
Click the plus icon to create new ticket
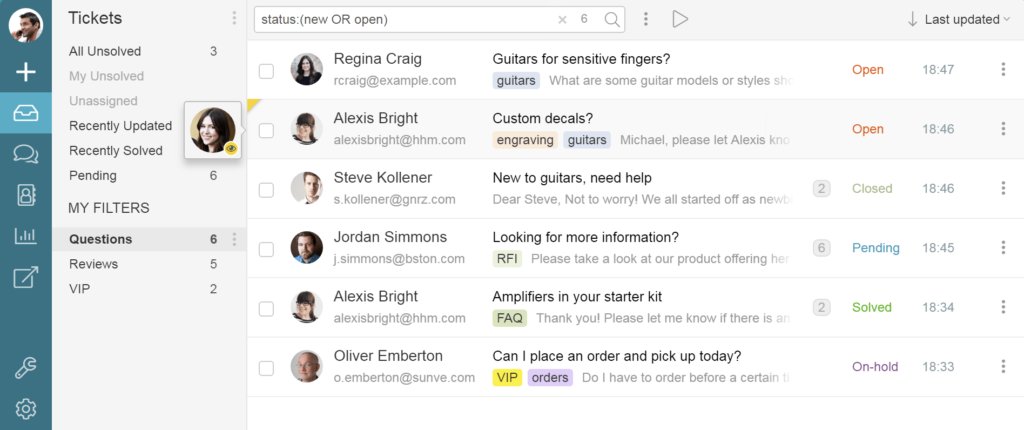(25, 71)
